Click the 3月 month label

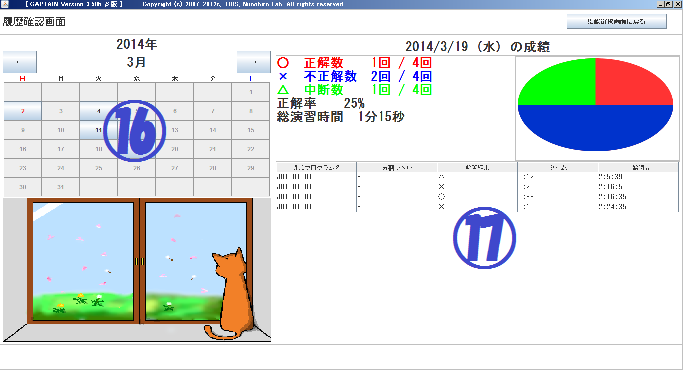coord(136,62)
